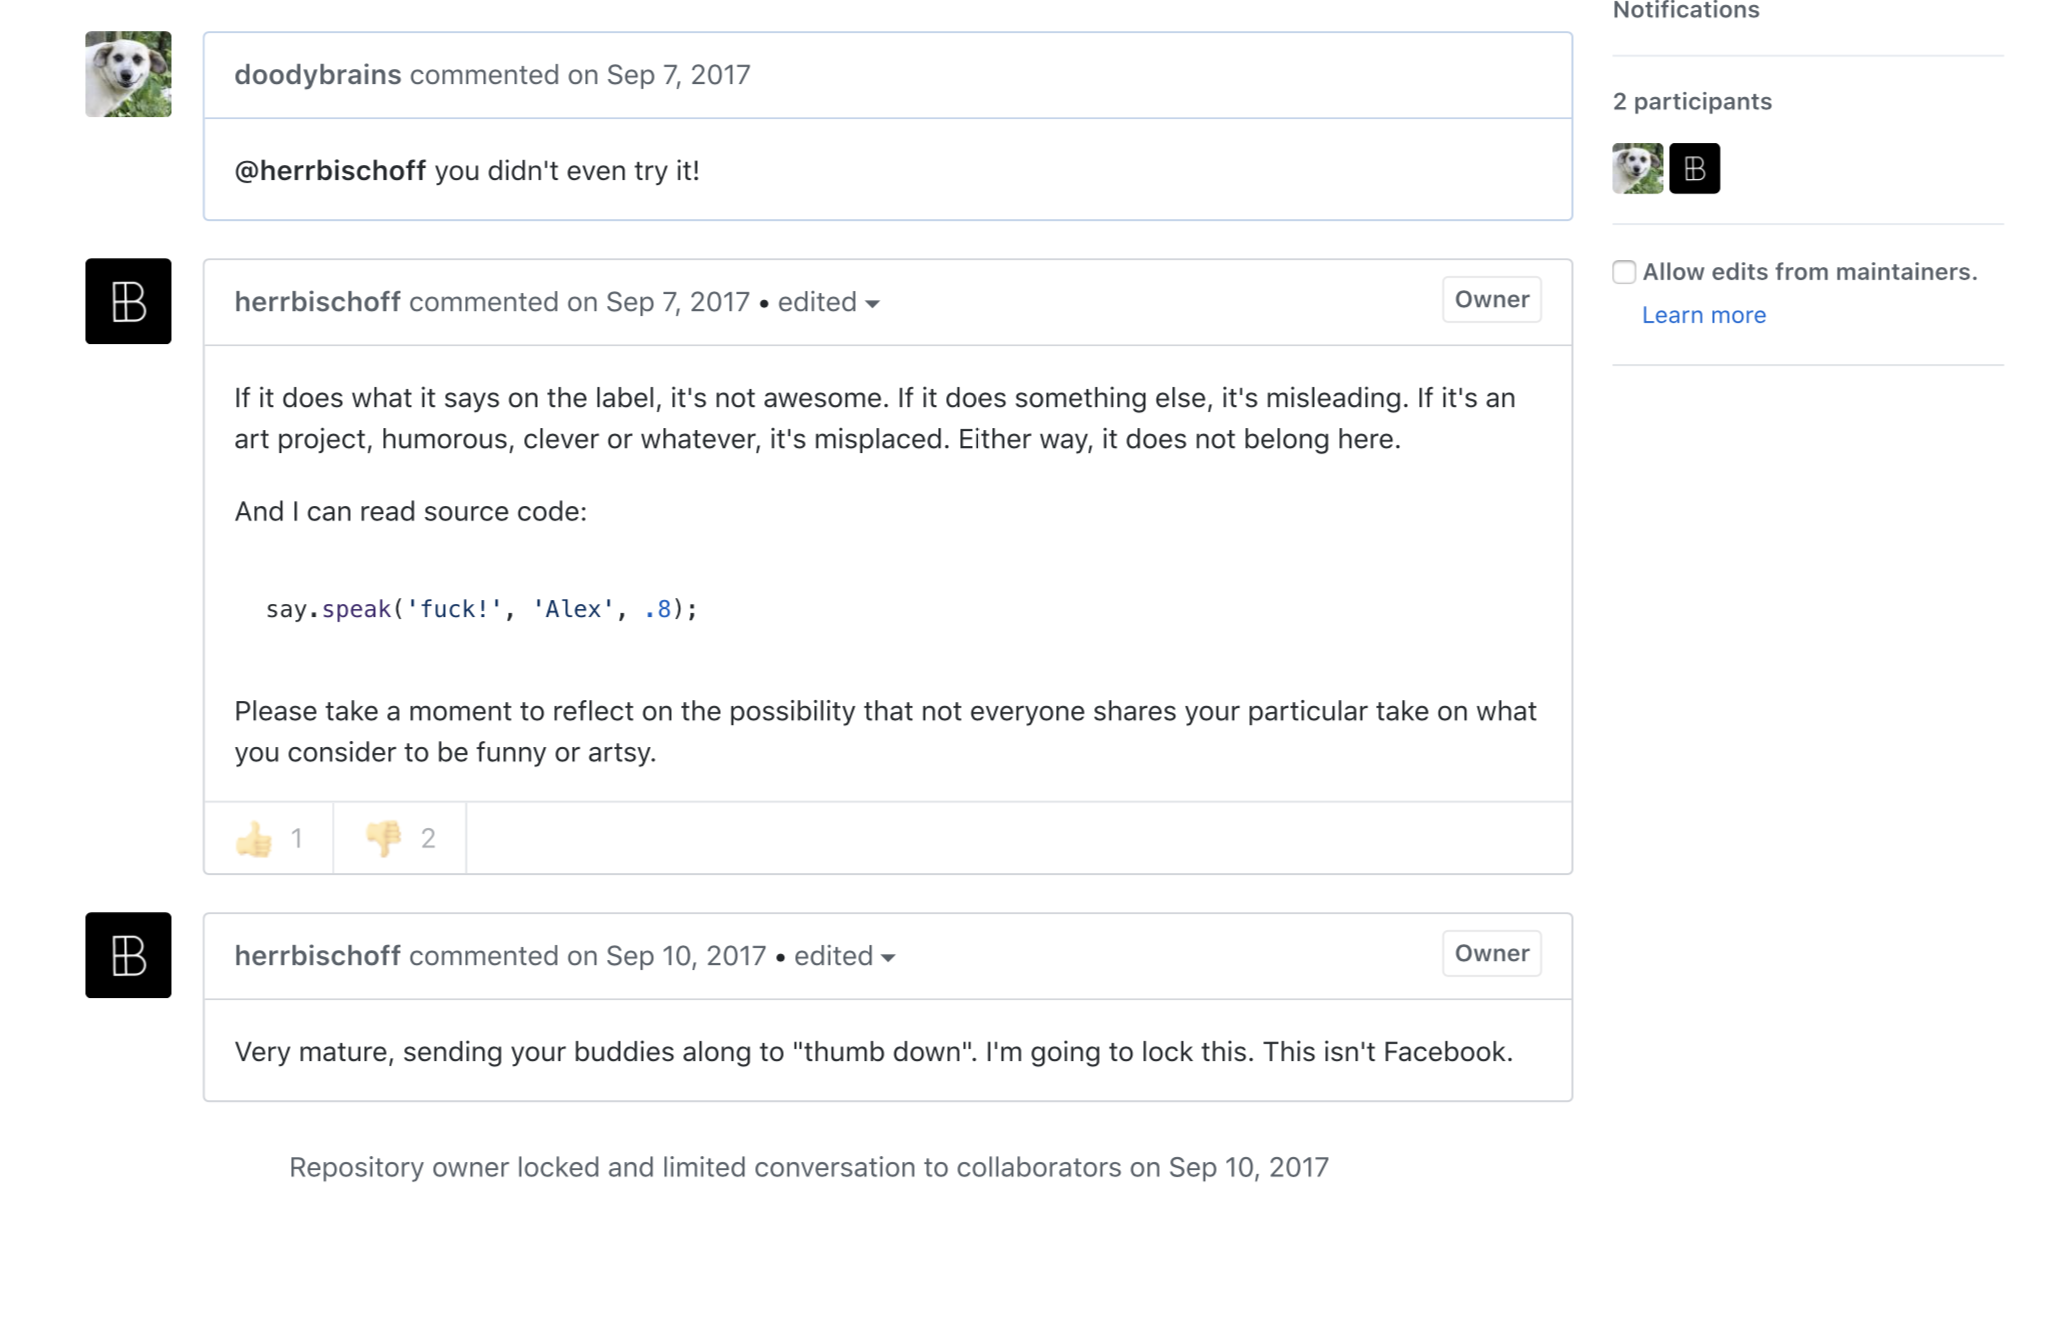
Task: Open black B avatar in participants list
Action: pos(1694,168)
